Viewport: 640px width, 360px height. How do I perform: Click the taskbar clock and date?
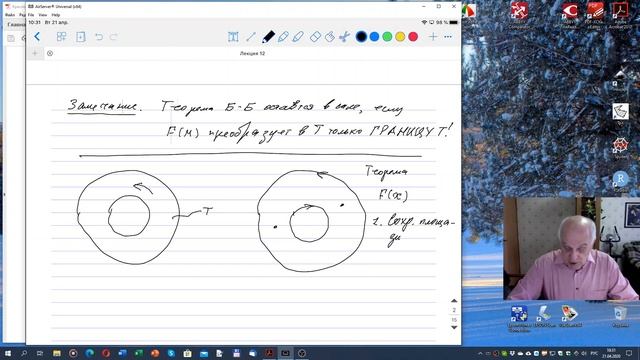tap(611, 353)
